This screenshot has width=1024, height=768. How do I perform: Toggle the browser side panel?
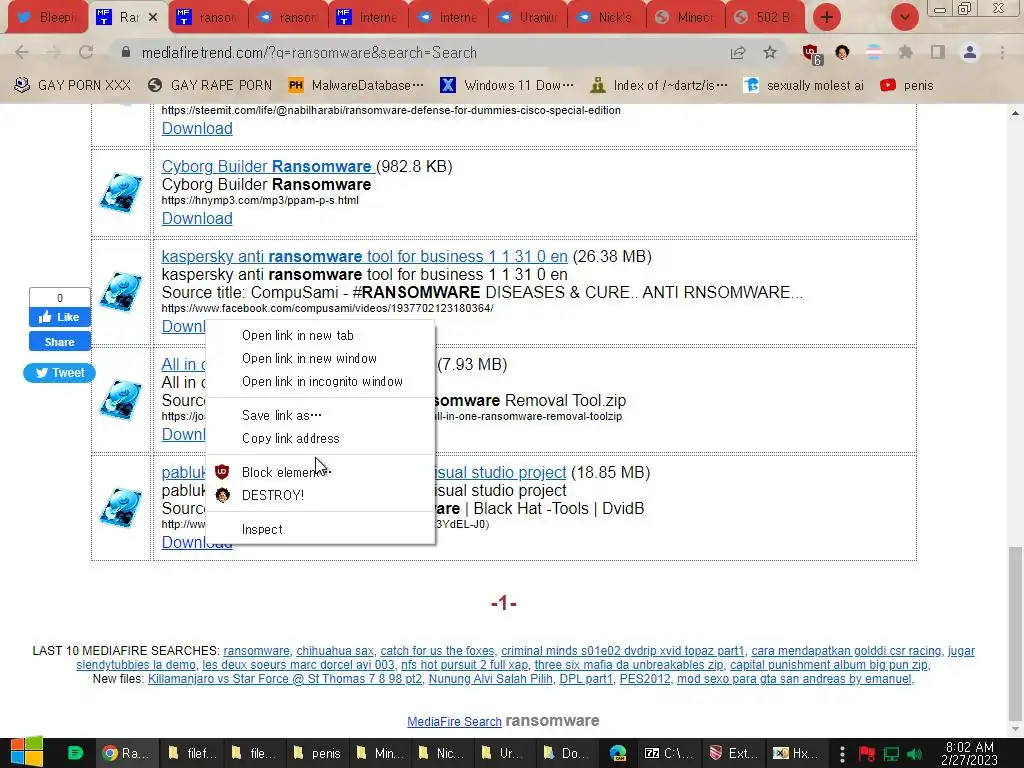pyautogui.click(x=938, y=52)
